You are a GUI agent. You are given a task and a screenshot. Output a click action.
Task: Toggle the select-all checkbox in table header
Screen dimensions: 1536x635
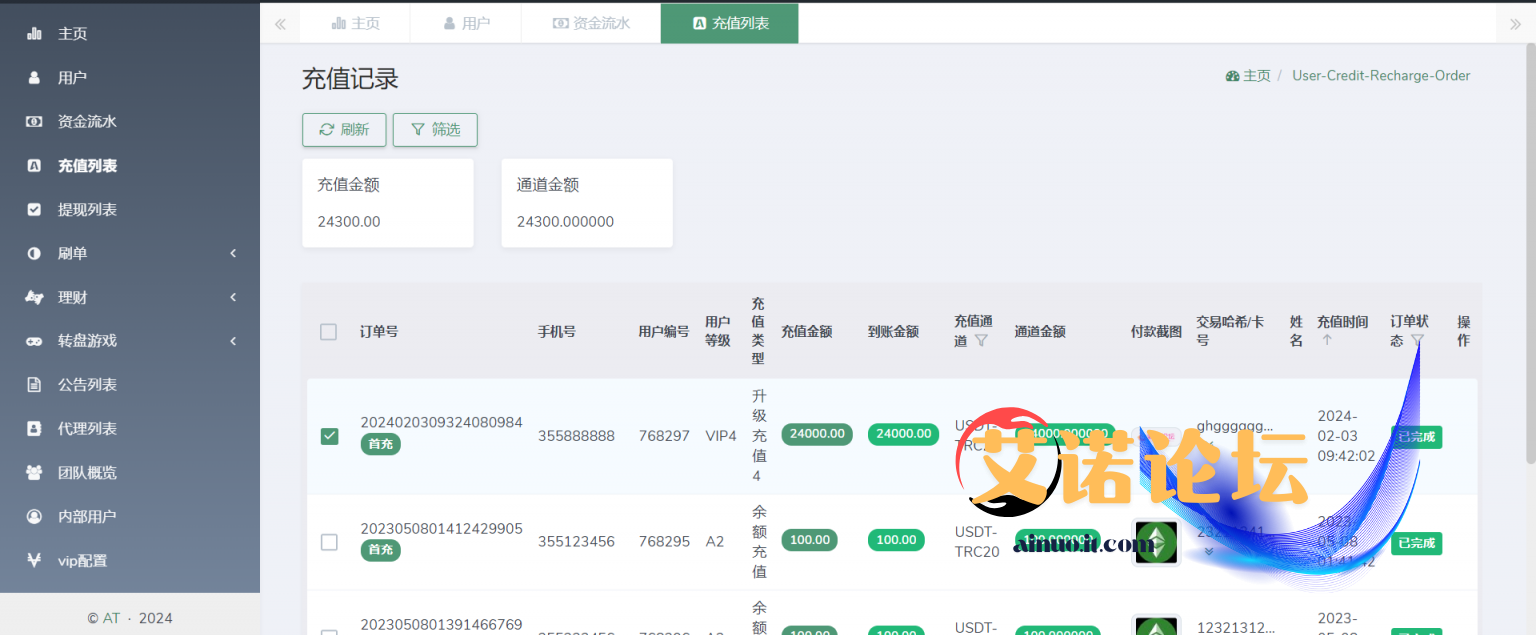tap(329, 332)
